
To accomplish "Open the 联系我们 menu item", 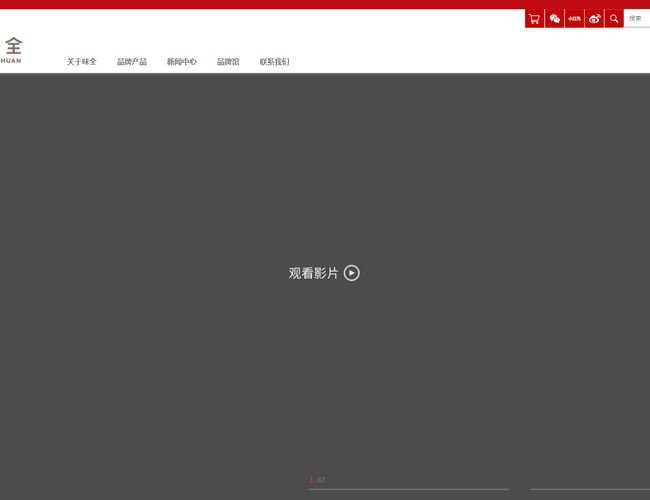I will click(274, 62).
